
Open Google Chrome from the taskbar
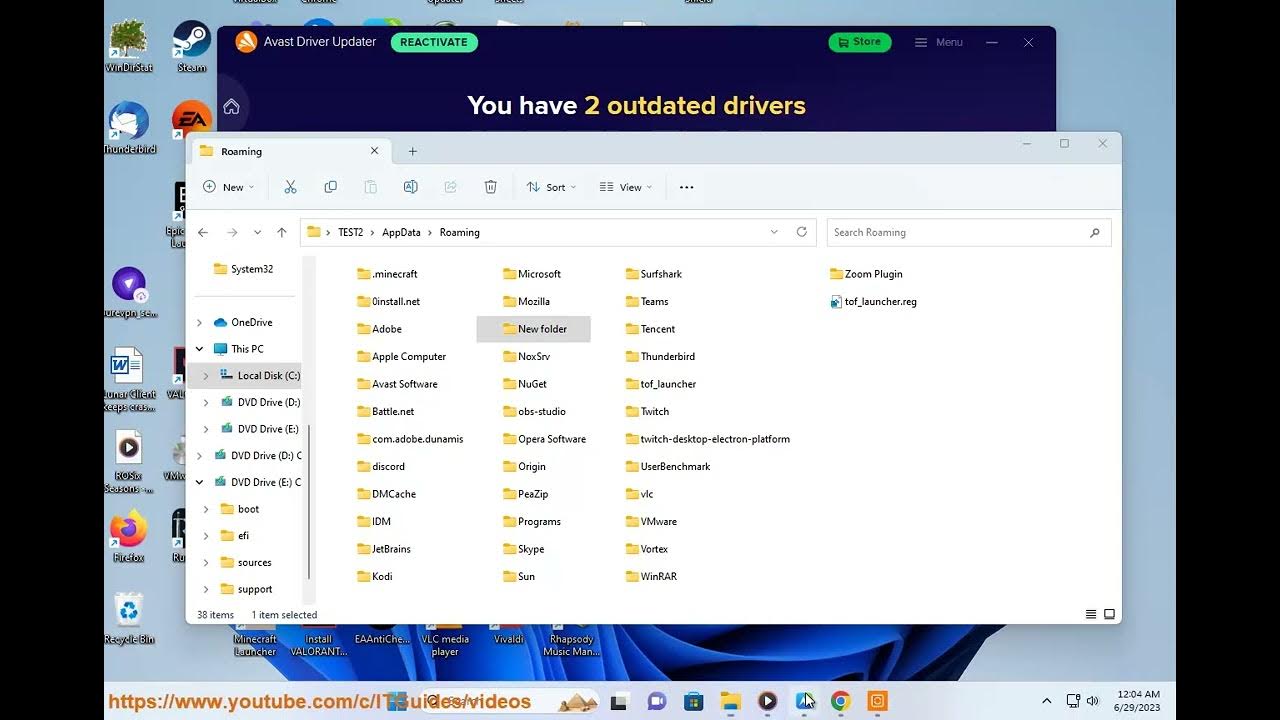[840, 701]
